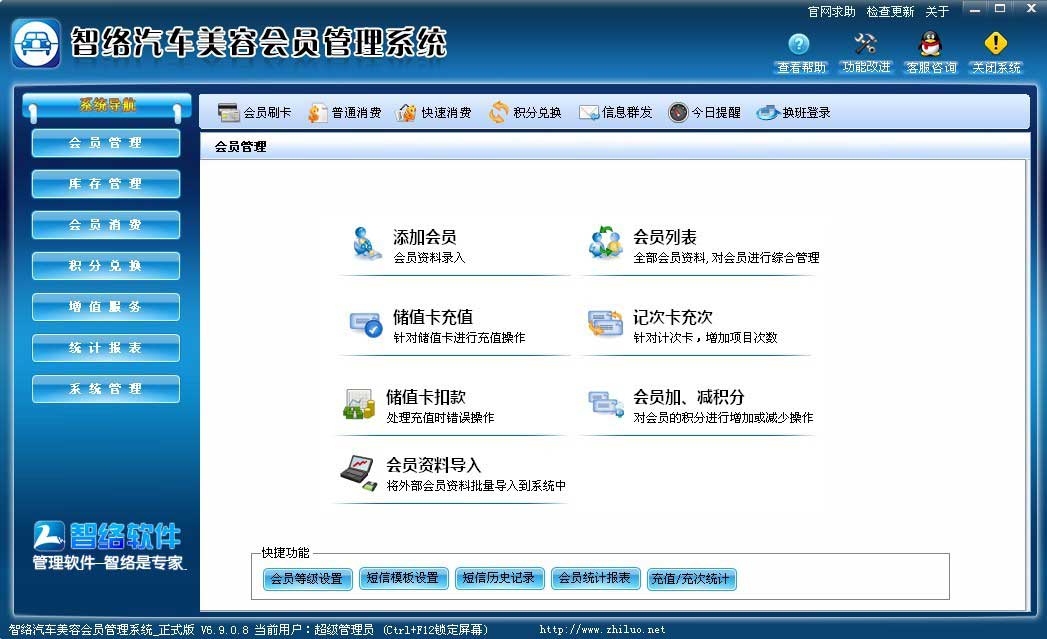This screenshot has width=1047, height=639.
Task: Click the 将外部会员资料批量导入到系统中 description
Action: click(x=476, y=486)
